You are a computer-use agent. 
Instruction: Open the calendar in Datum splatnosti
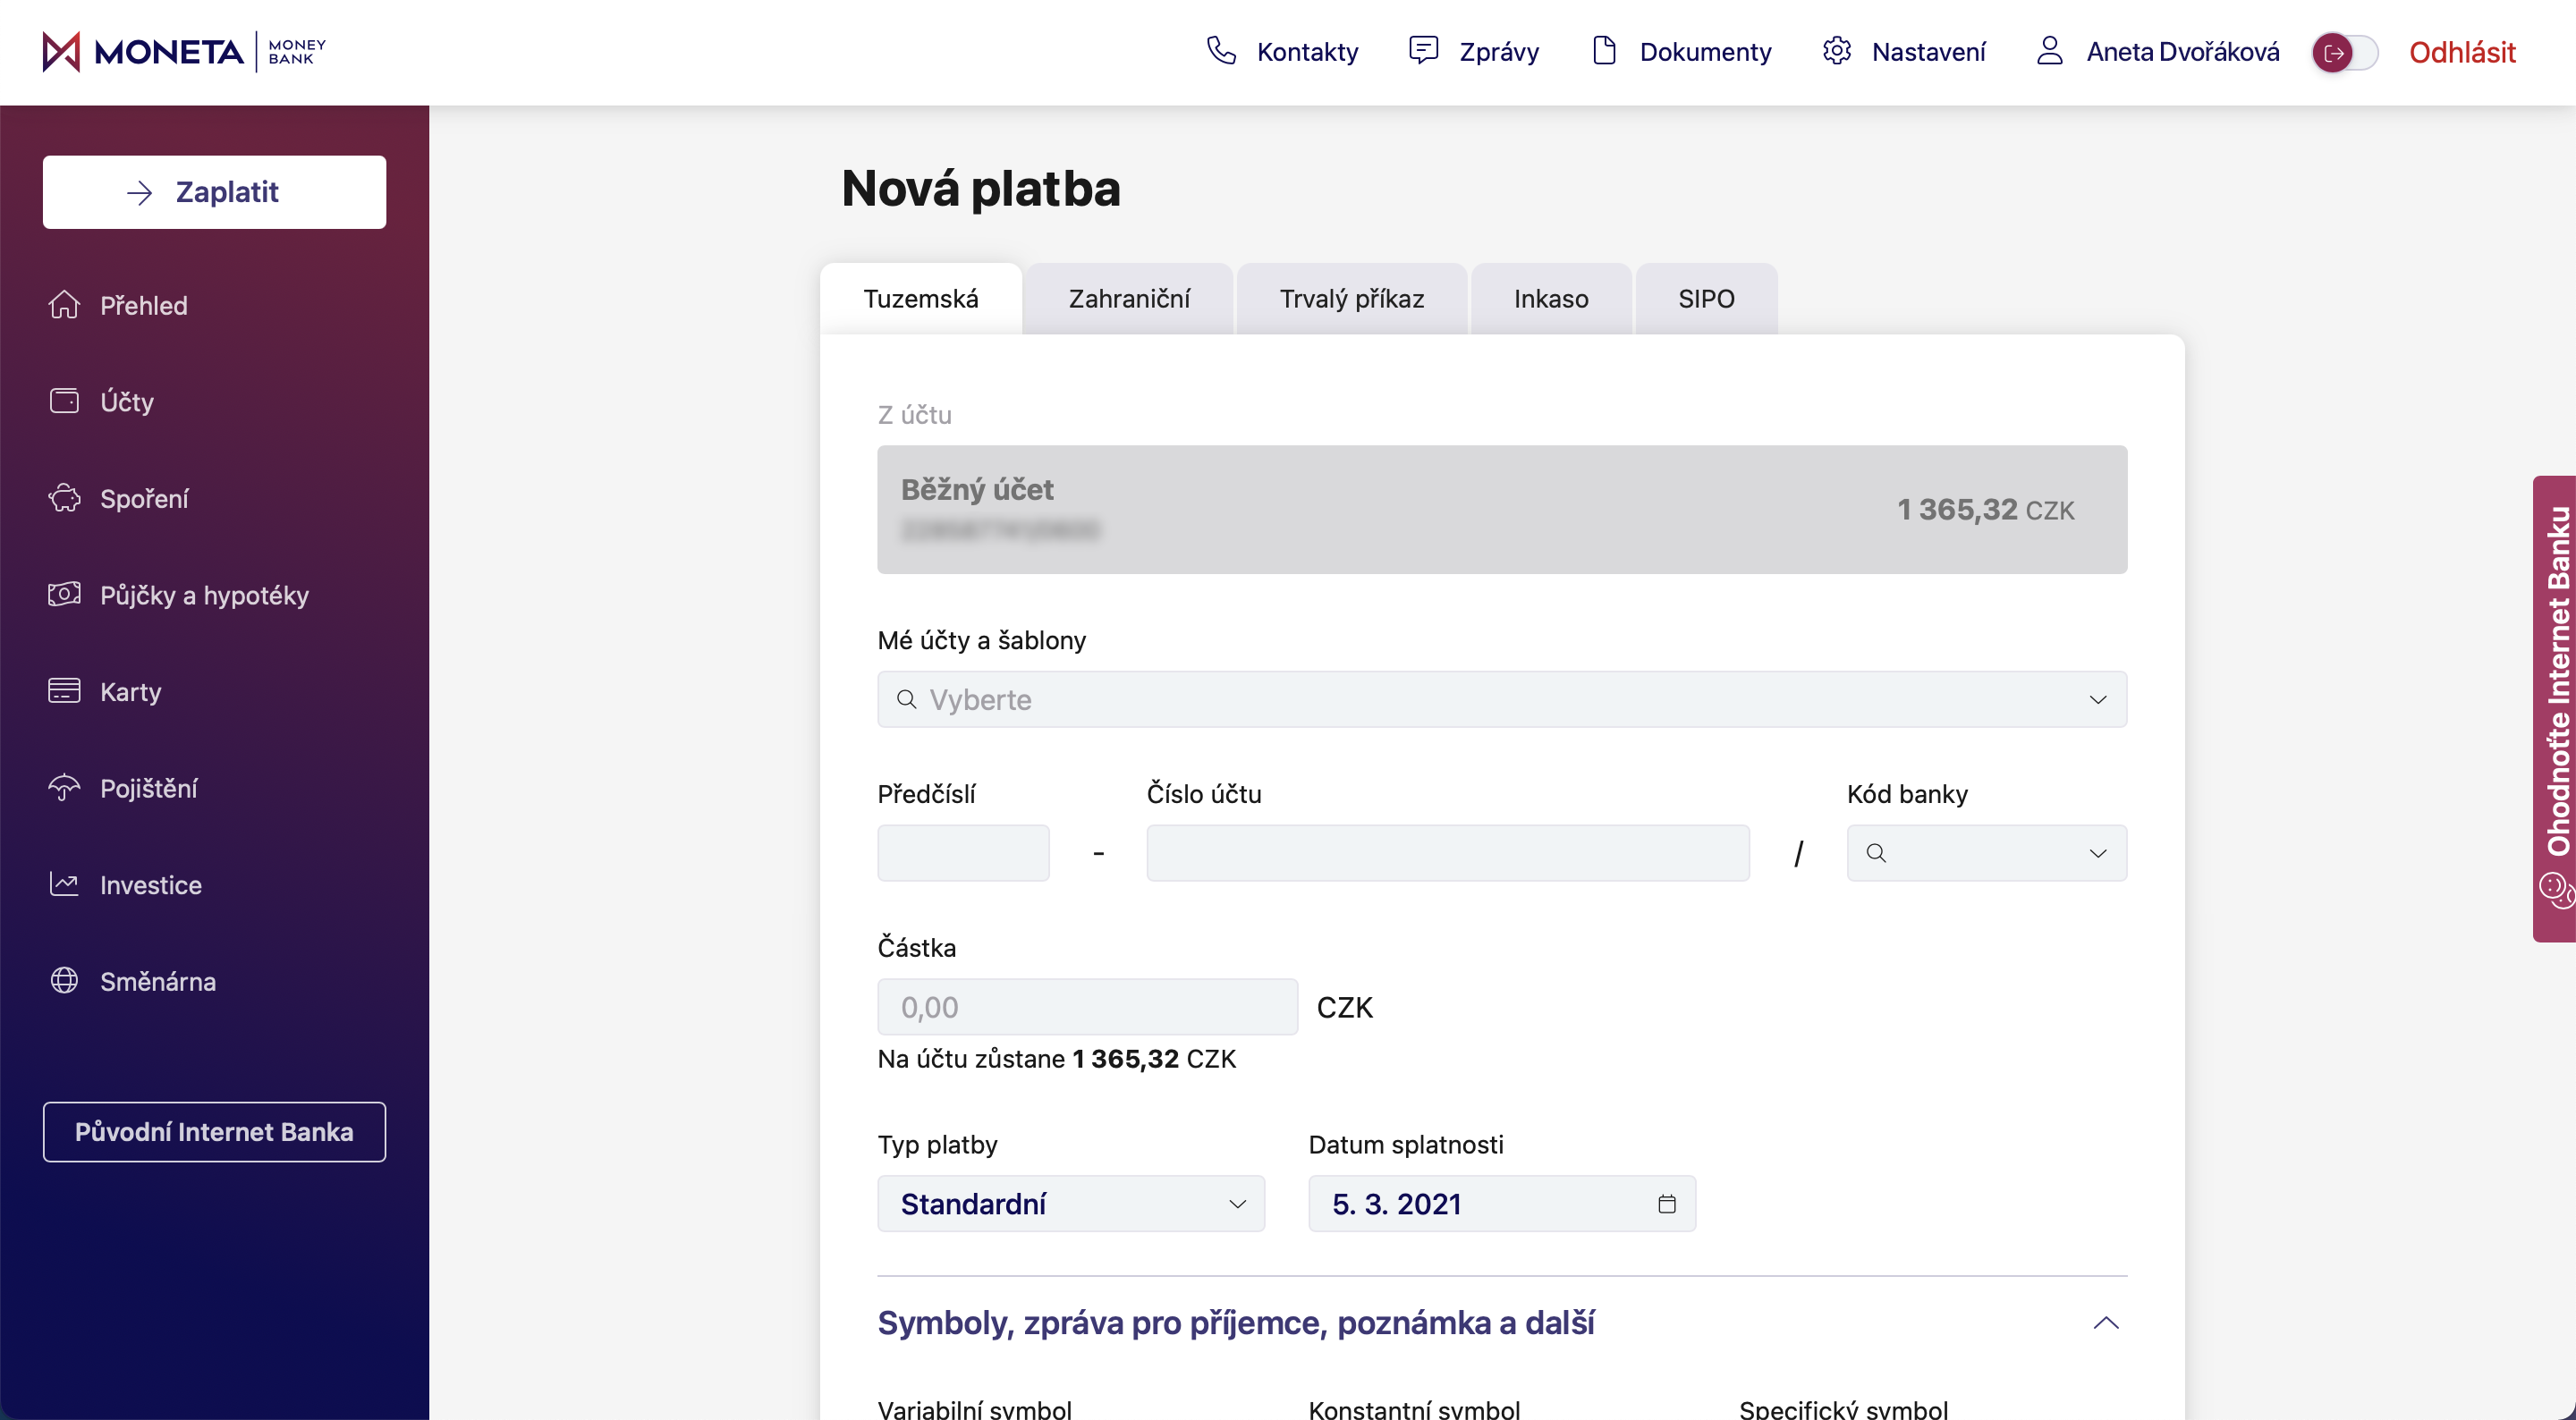[1666, 1204]
